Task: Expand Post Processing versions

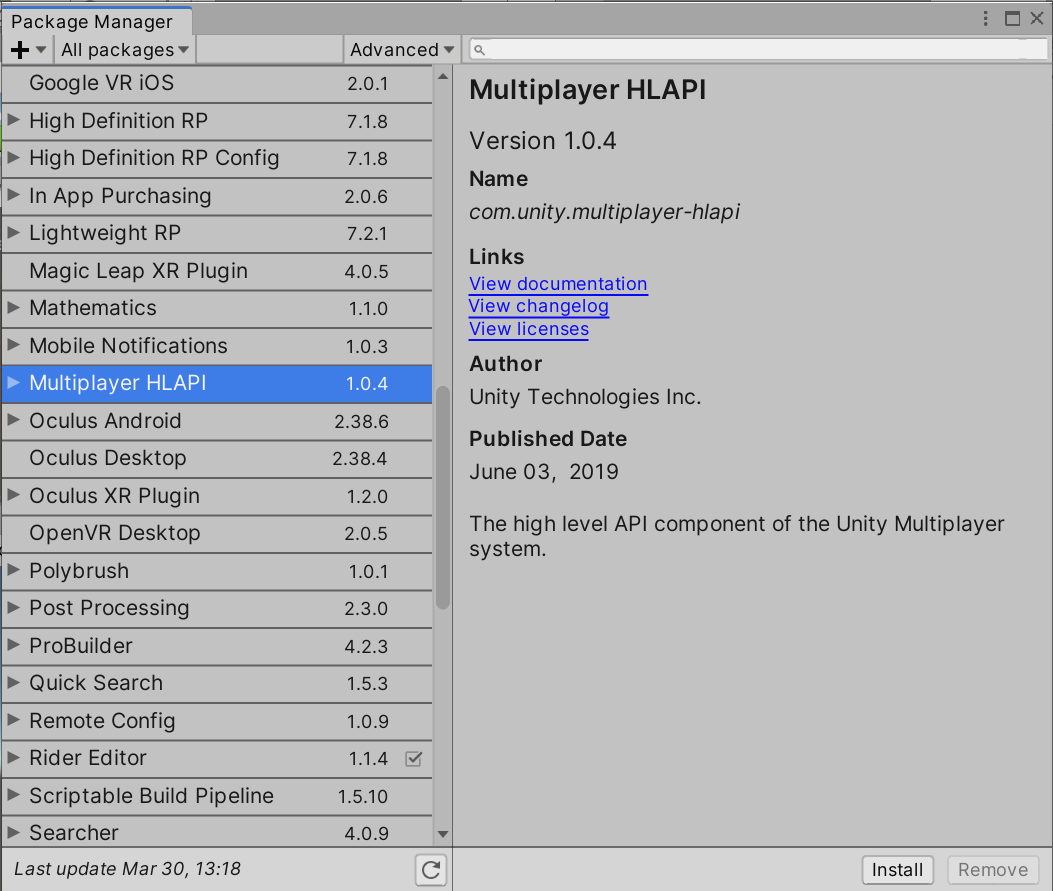Action: tap(13, 608)
